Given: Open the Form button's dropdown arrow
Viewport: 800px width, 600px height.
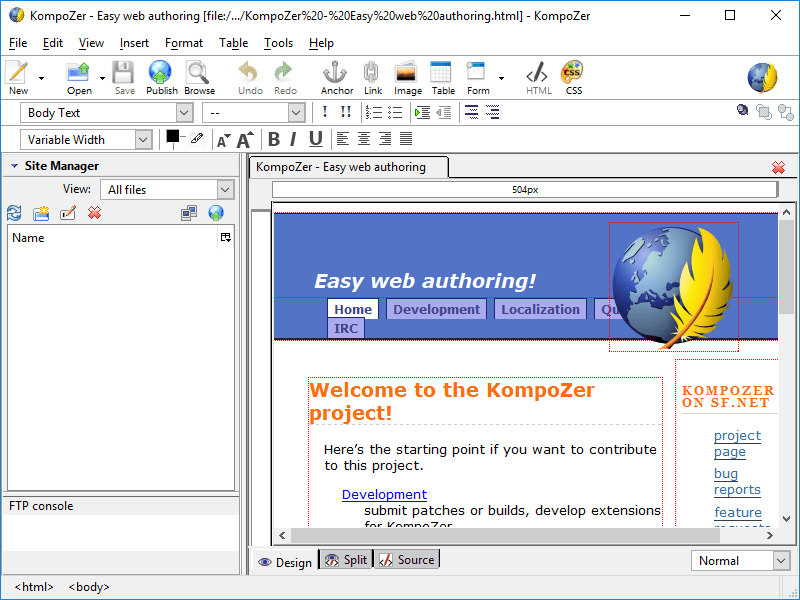Looking at the screenshot, I should click(502, 78).
